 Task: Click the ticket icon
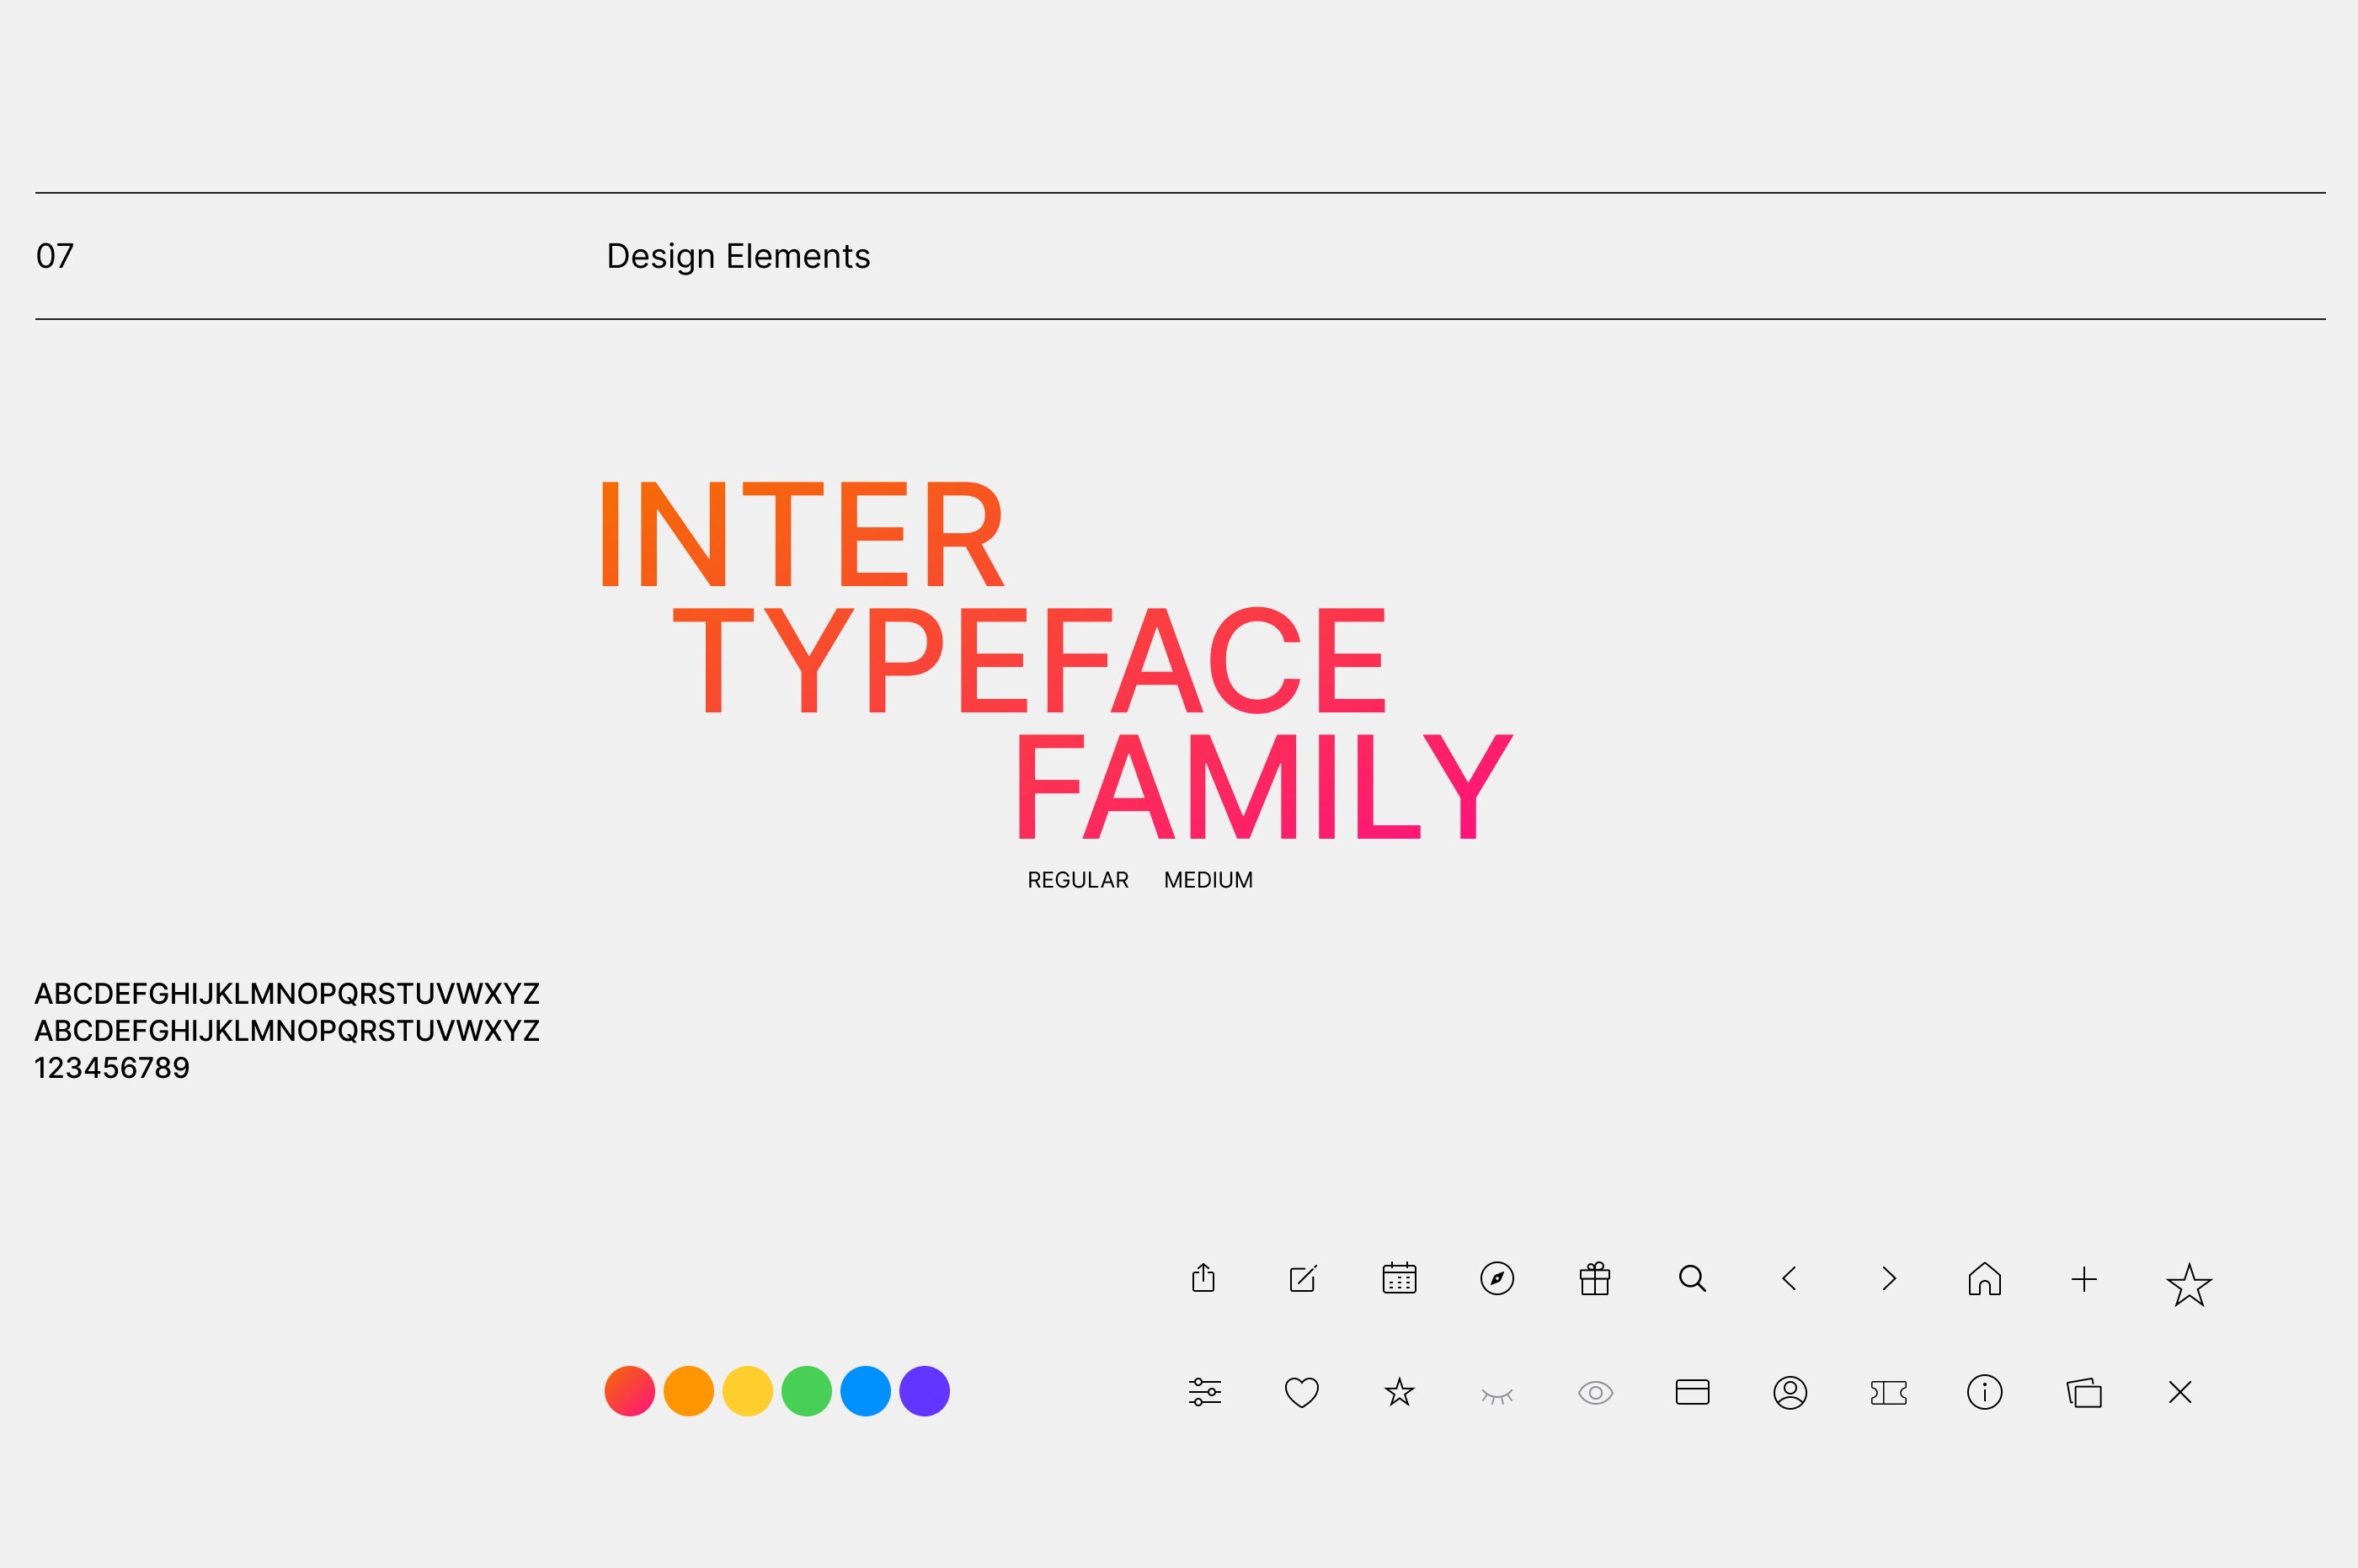(x=1888, y=1392)
